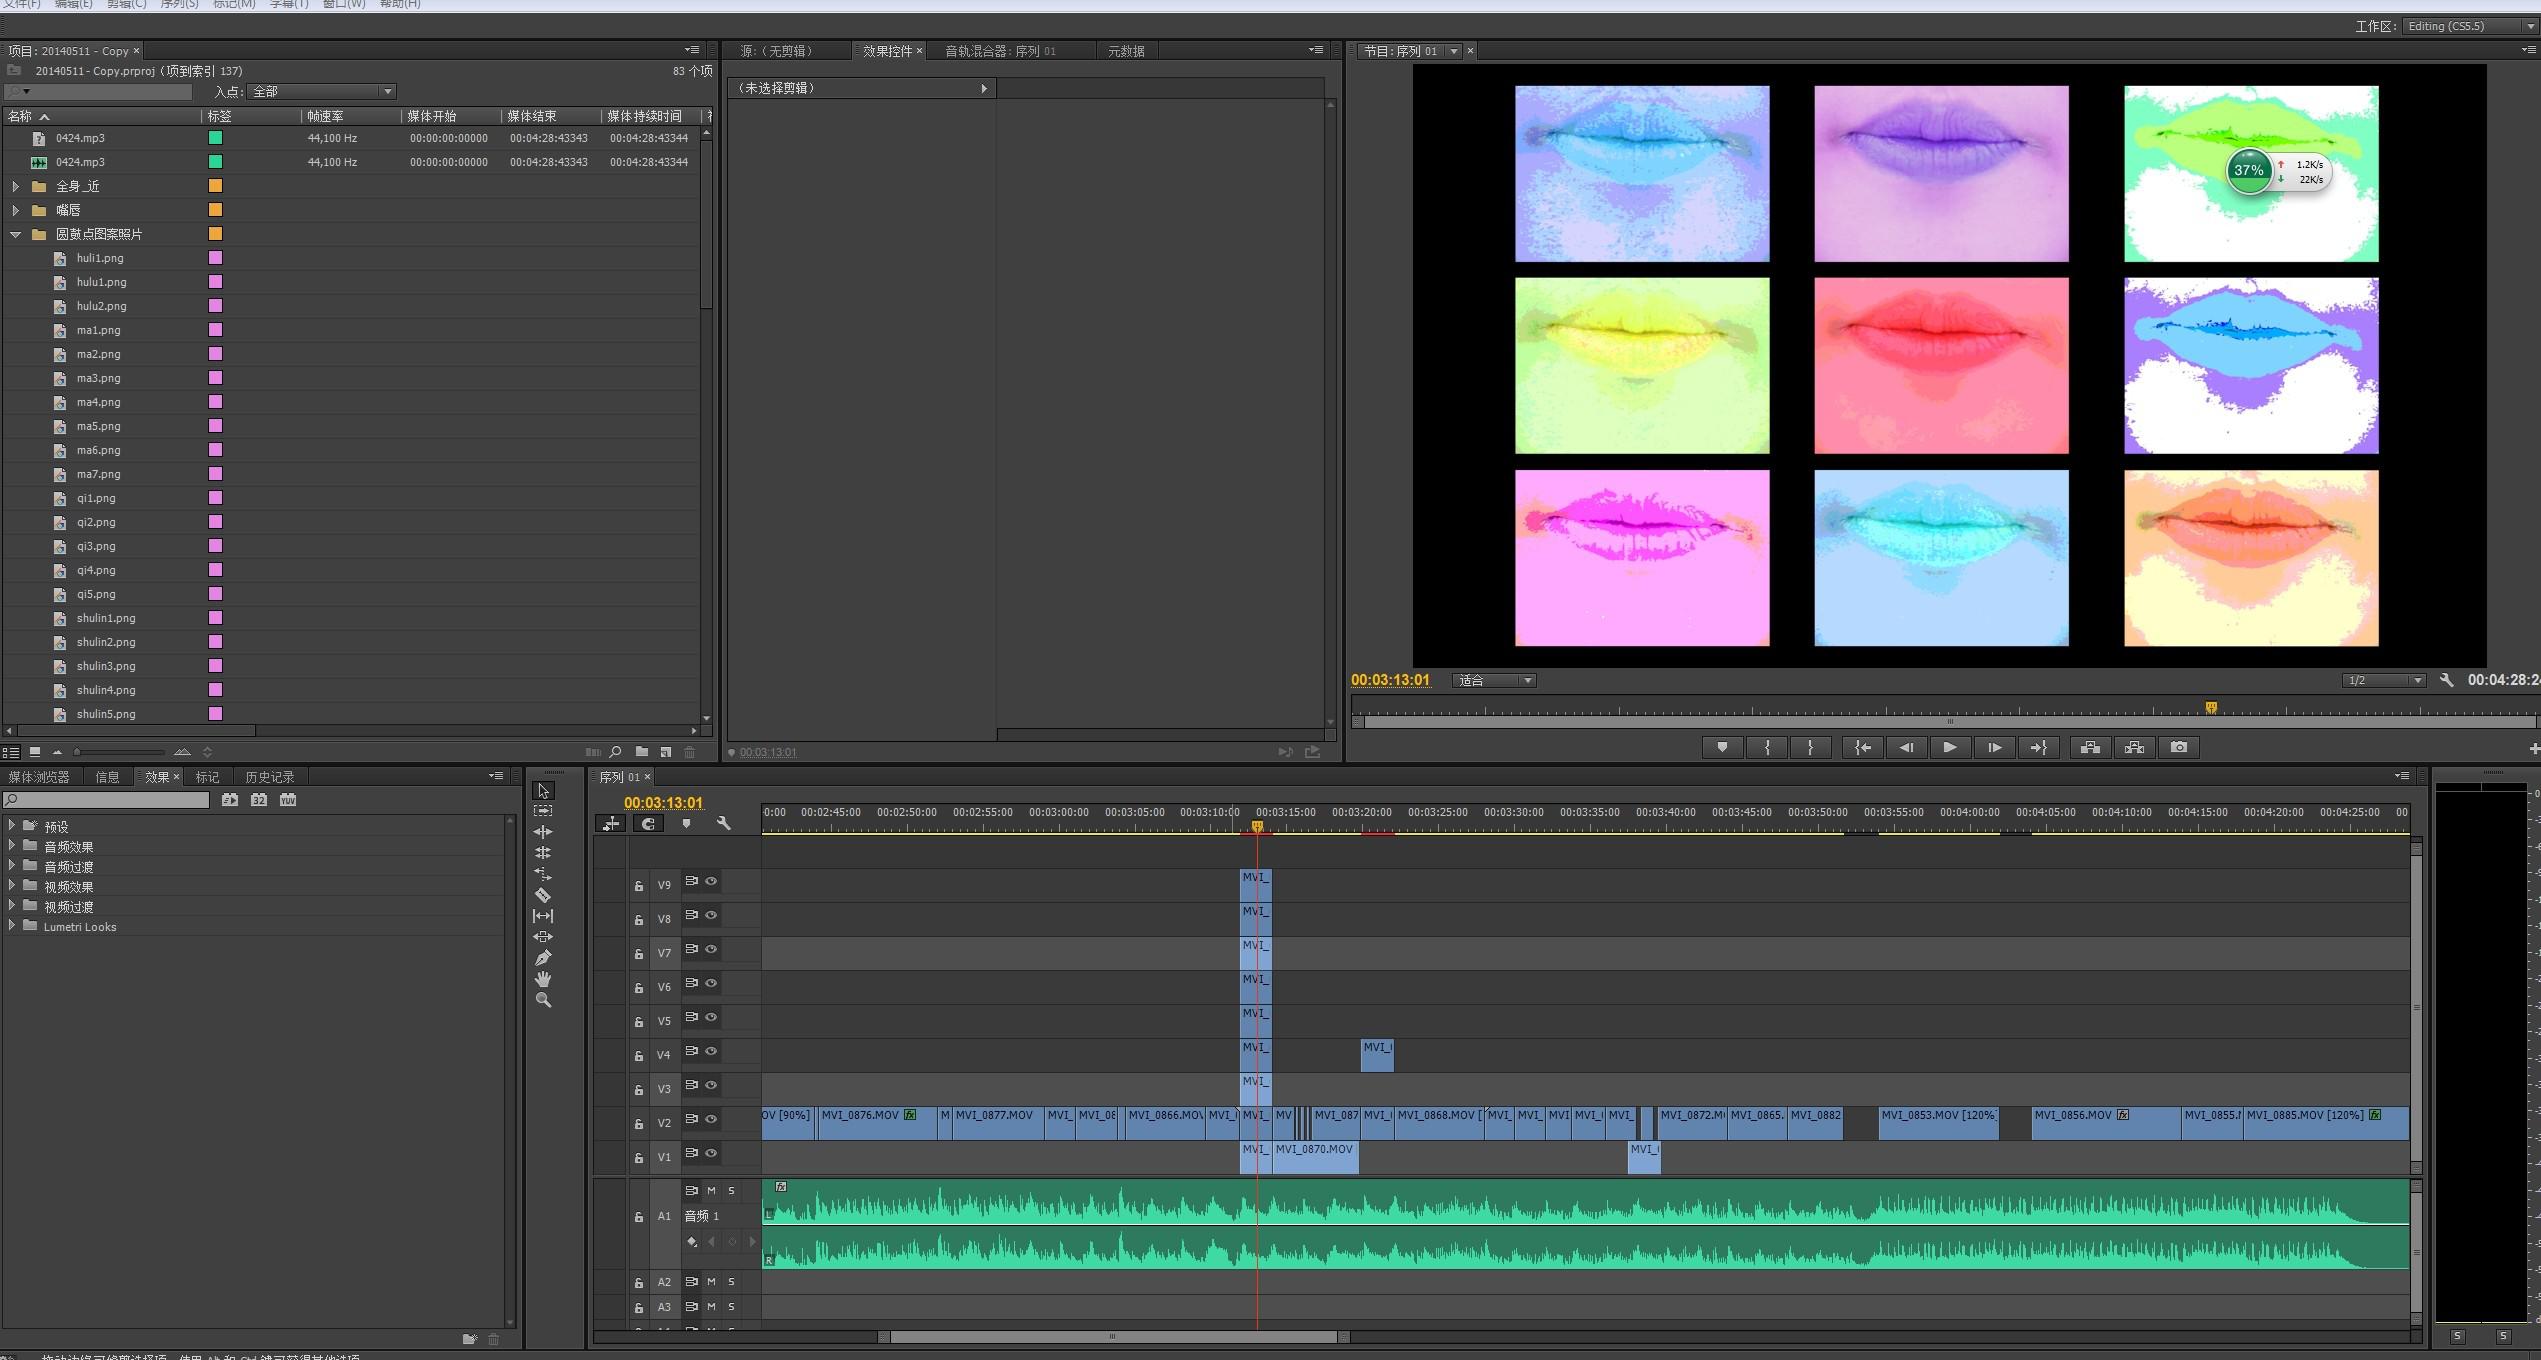Click Mark In in program monitor
This screenshot has height=1360, width=2541.
point(1767,747)
